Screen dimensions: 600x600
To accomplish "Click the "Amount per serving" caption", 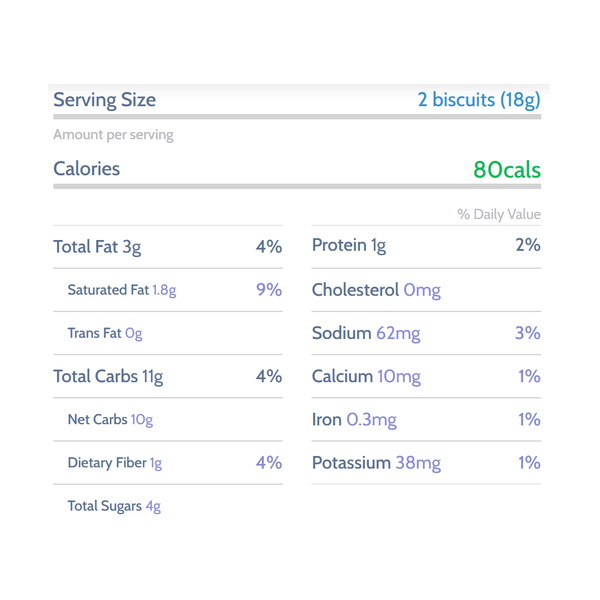I will click(x=113, y=135).
